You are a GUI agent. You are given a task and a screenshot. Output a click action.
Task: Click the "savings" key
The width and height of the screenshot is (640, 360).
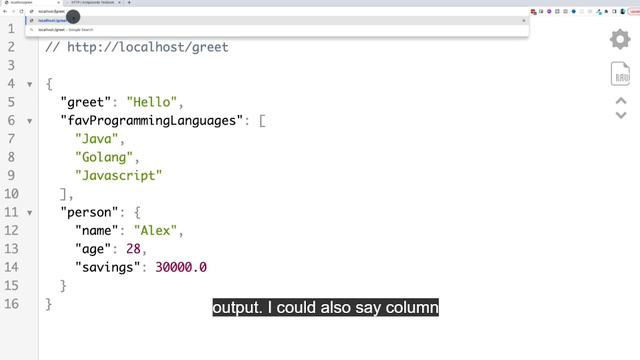pos(108,267)
